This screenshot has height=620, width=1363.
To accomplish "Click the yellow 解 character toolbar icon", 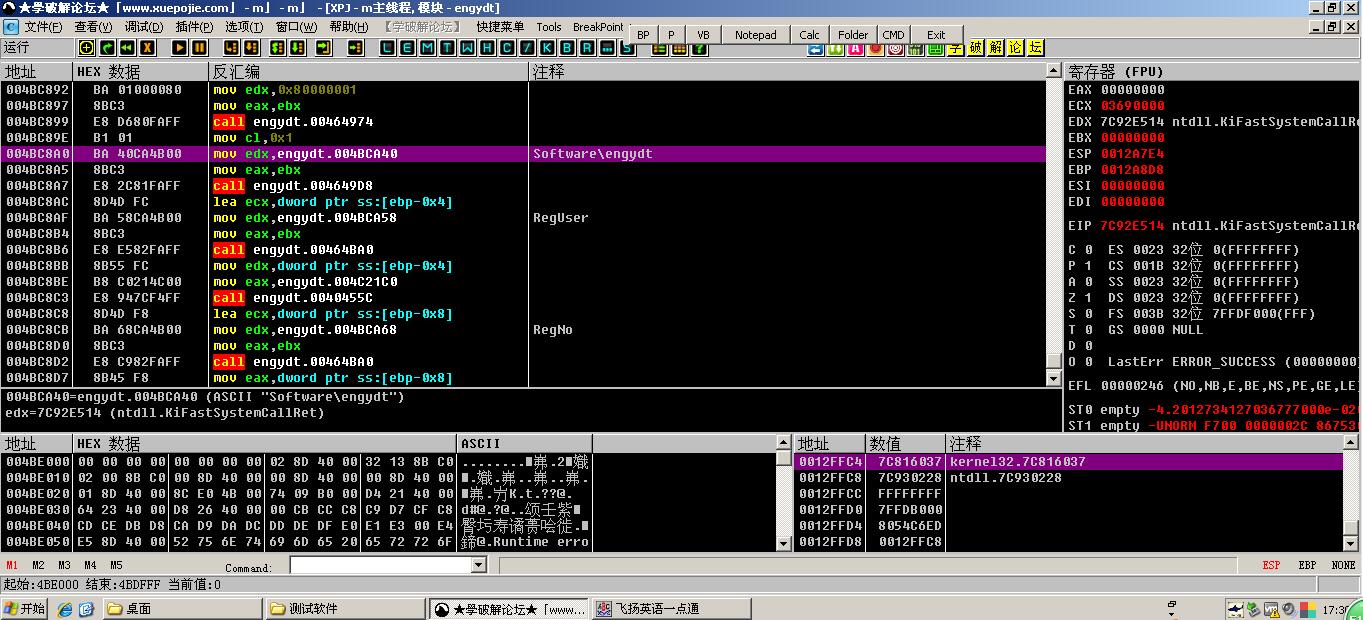I will click(x=995, y=48).
